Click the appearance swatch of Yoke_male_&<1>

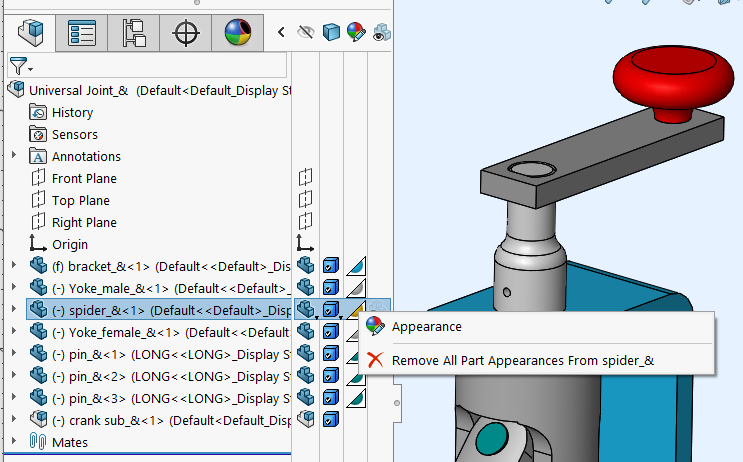pos(356,288)
